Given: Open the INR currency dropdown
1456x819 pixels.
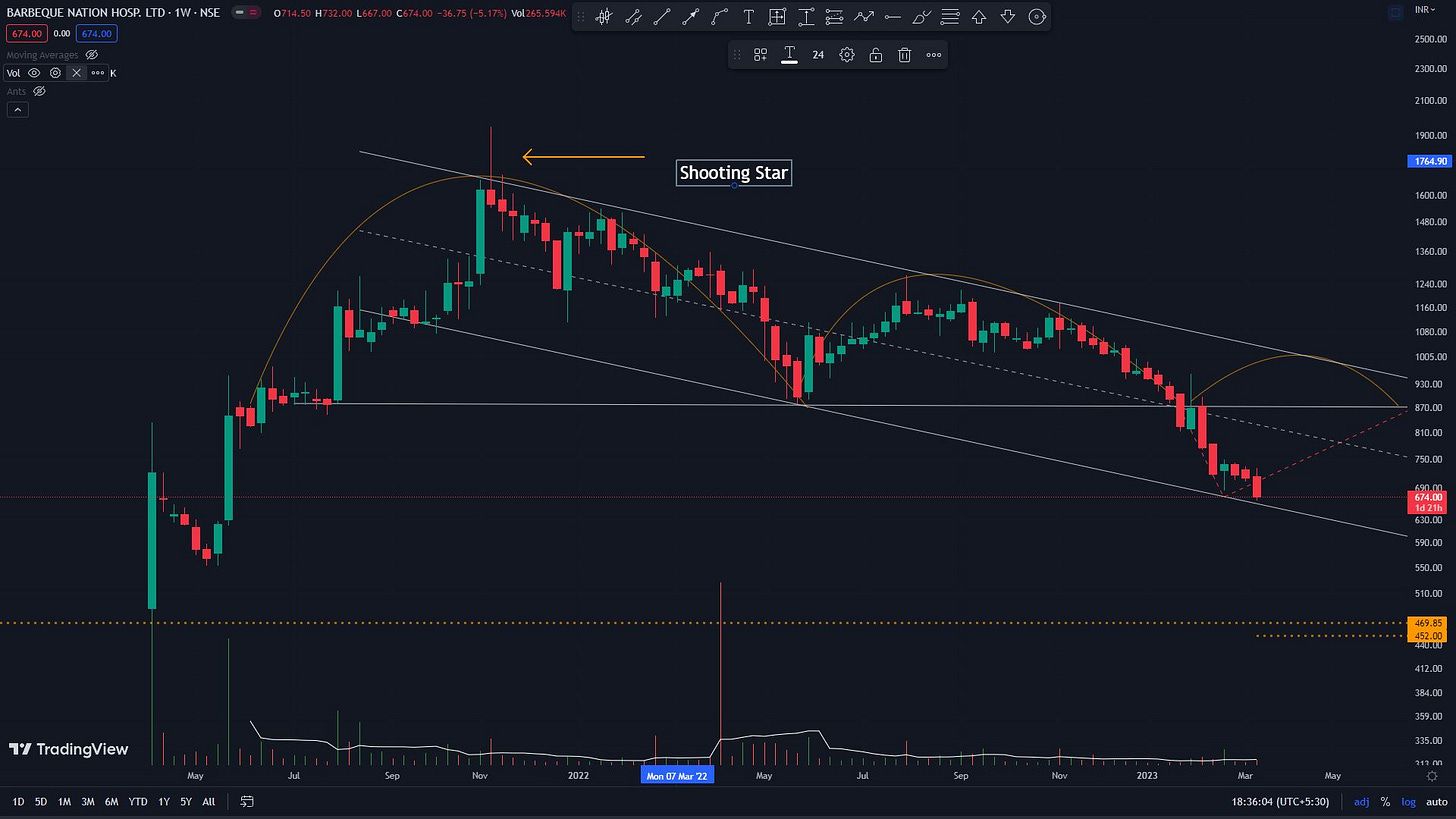Looking at the screenshot, I should [x=1426, y=10].
